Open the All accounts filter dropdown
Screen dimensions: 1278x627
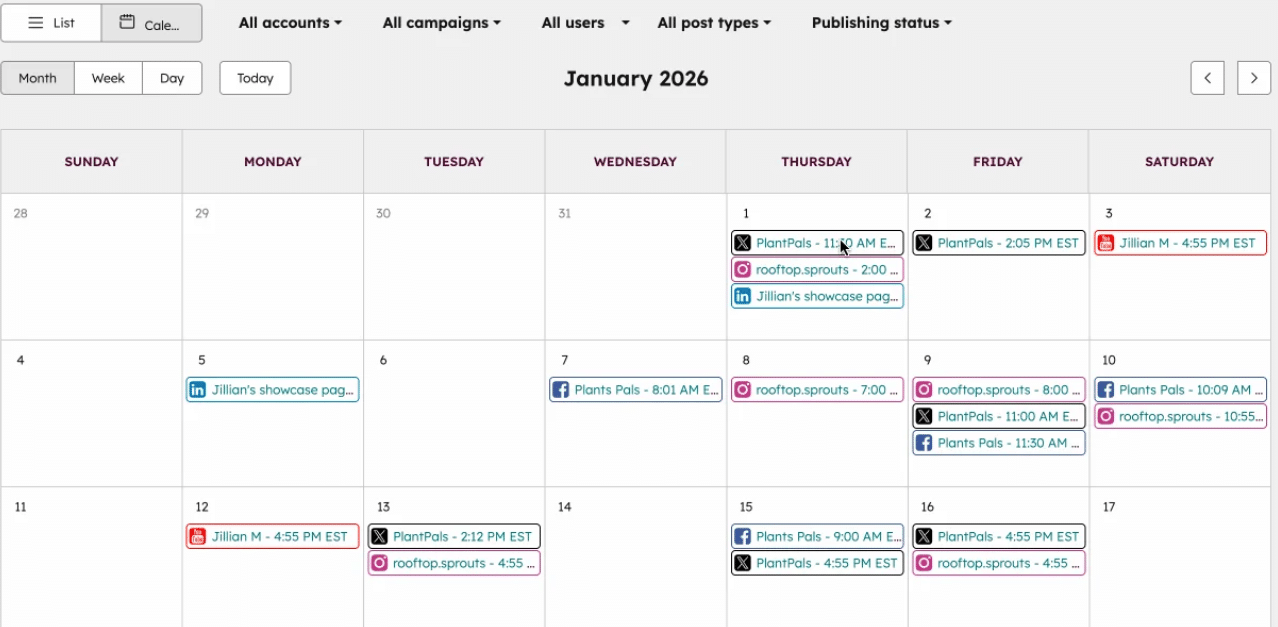click(289, 22)
